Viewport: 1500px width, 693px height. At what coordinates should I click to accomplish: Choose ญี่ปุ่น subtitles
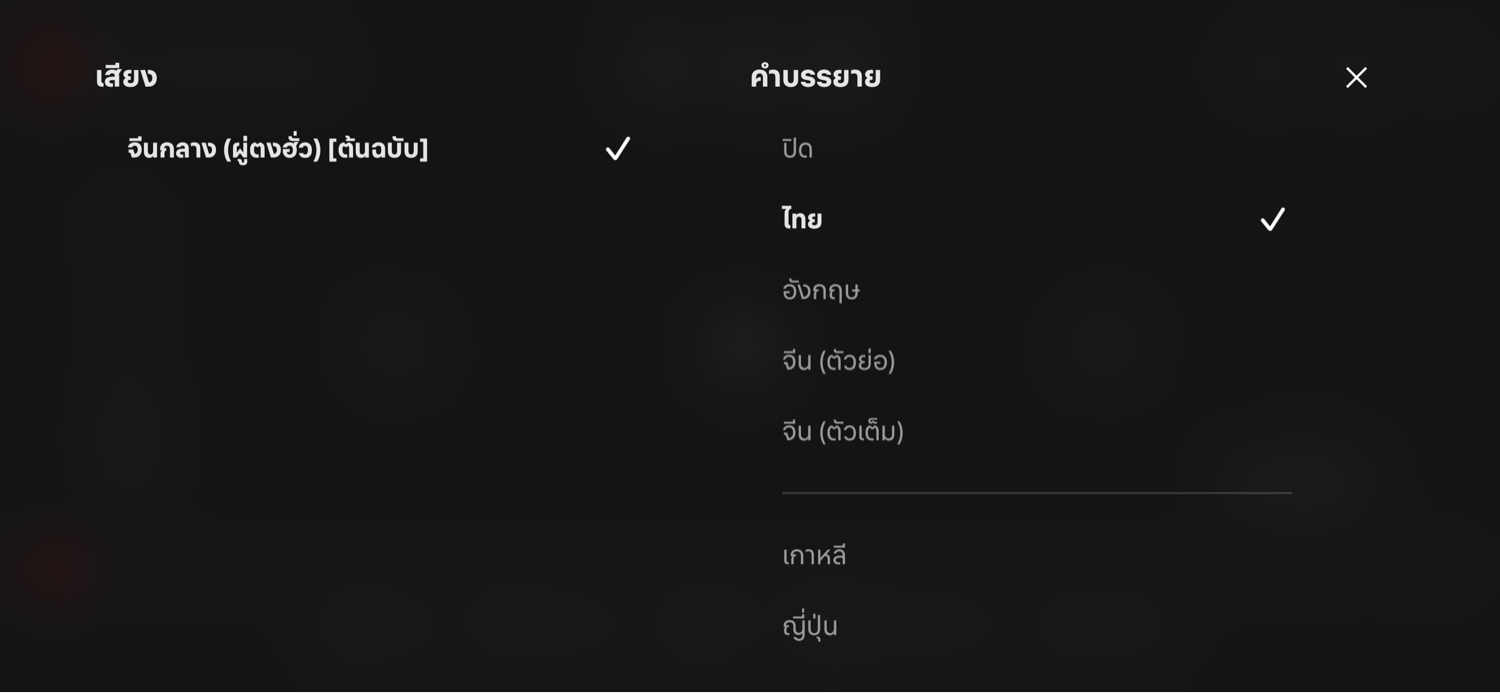(x=810, y=627)
